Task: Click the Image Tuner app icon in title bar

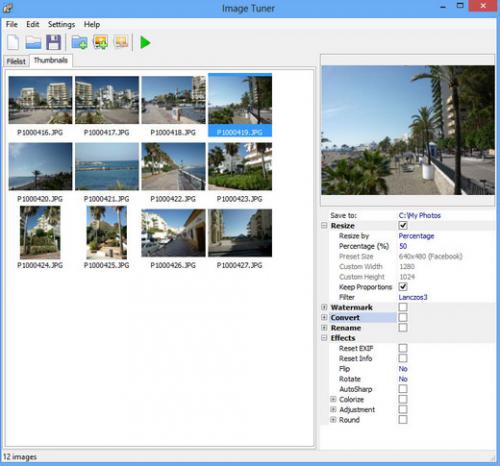Action: click(x=7, y=8)
